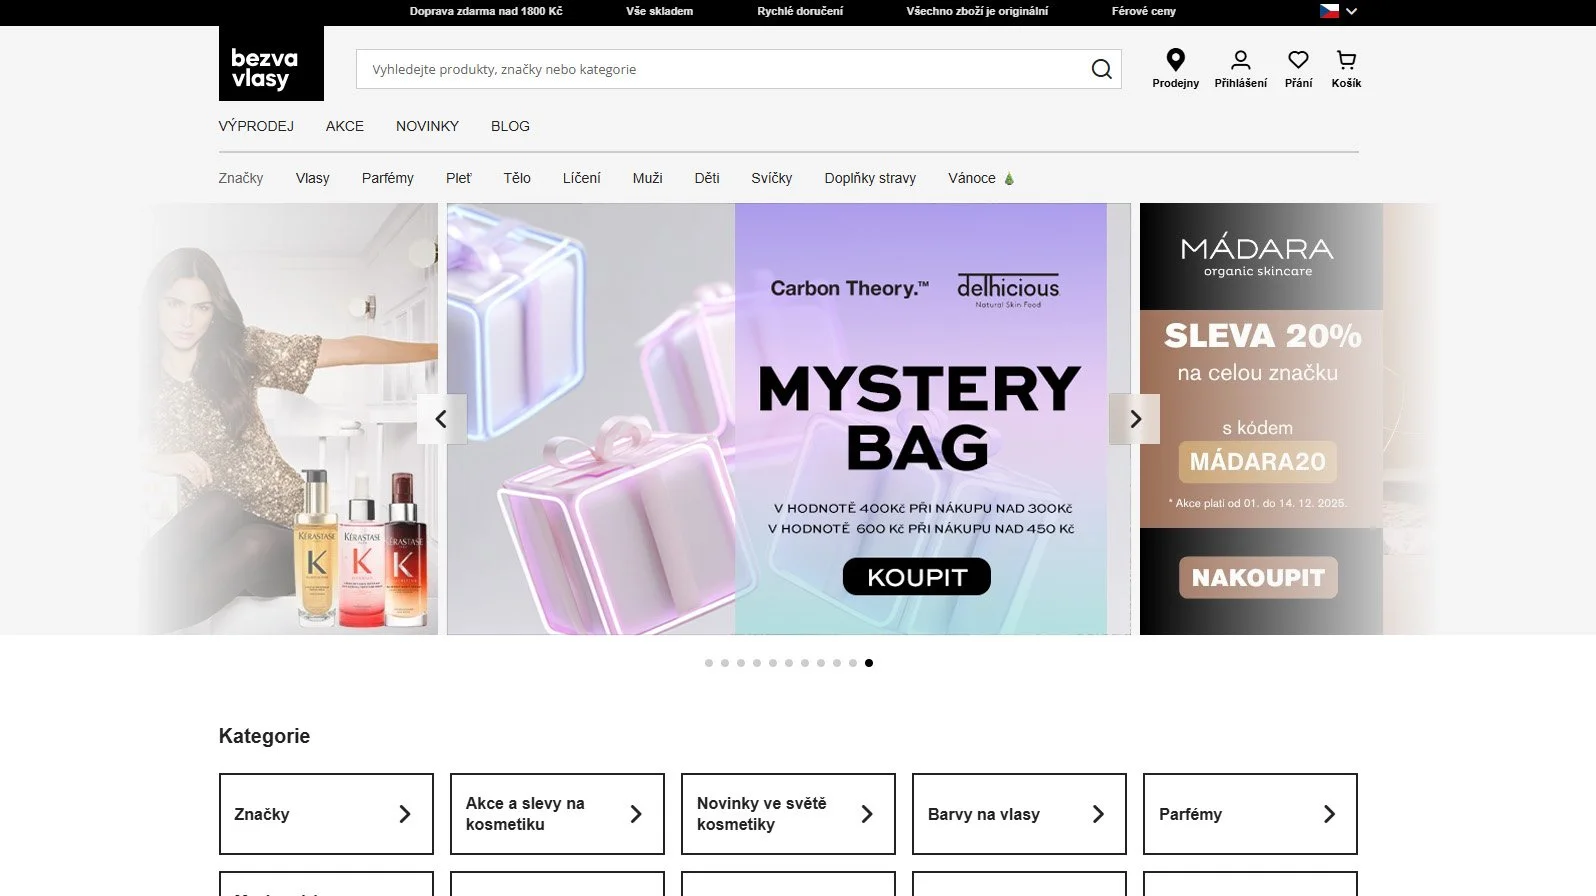
Task: Open the Košík shopping cart icon
Action: [x=1346, y=69]
